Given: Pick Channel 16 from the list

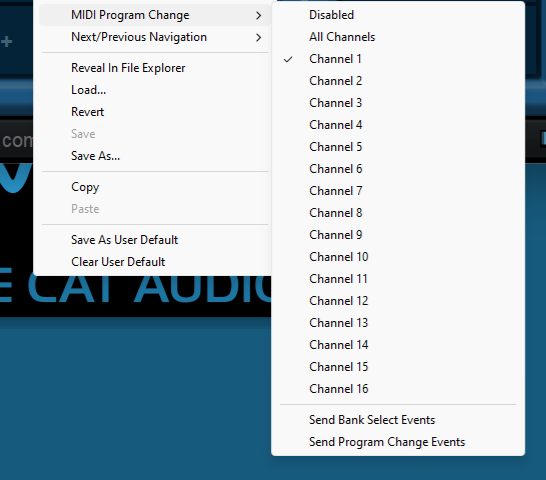Looking at the screenshot, I should pos(398,389).
